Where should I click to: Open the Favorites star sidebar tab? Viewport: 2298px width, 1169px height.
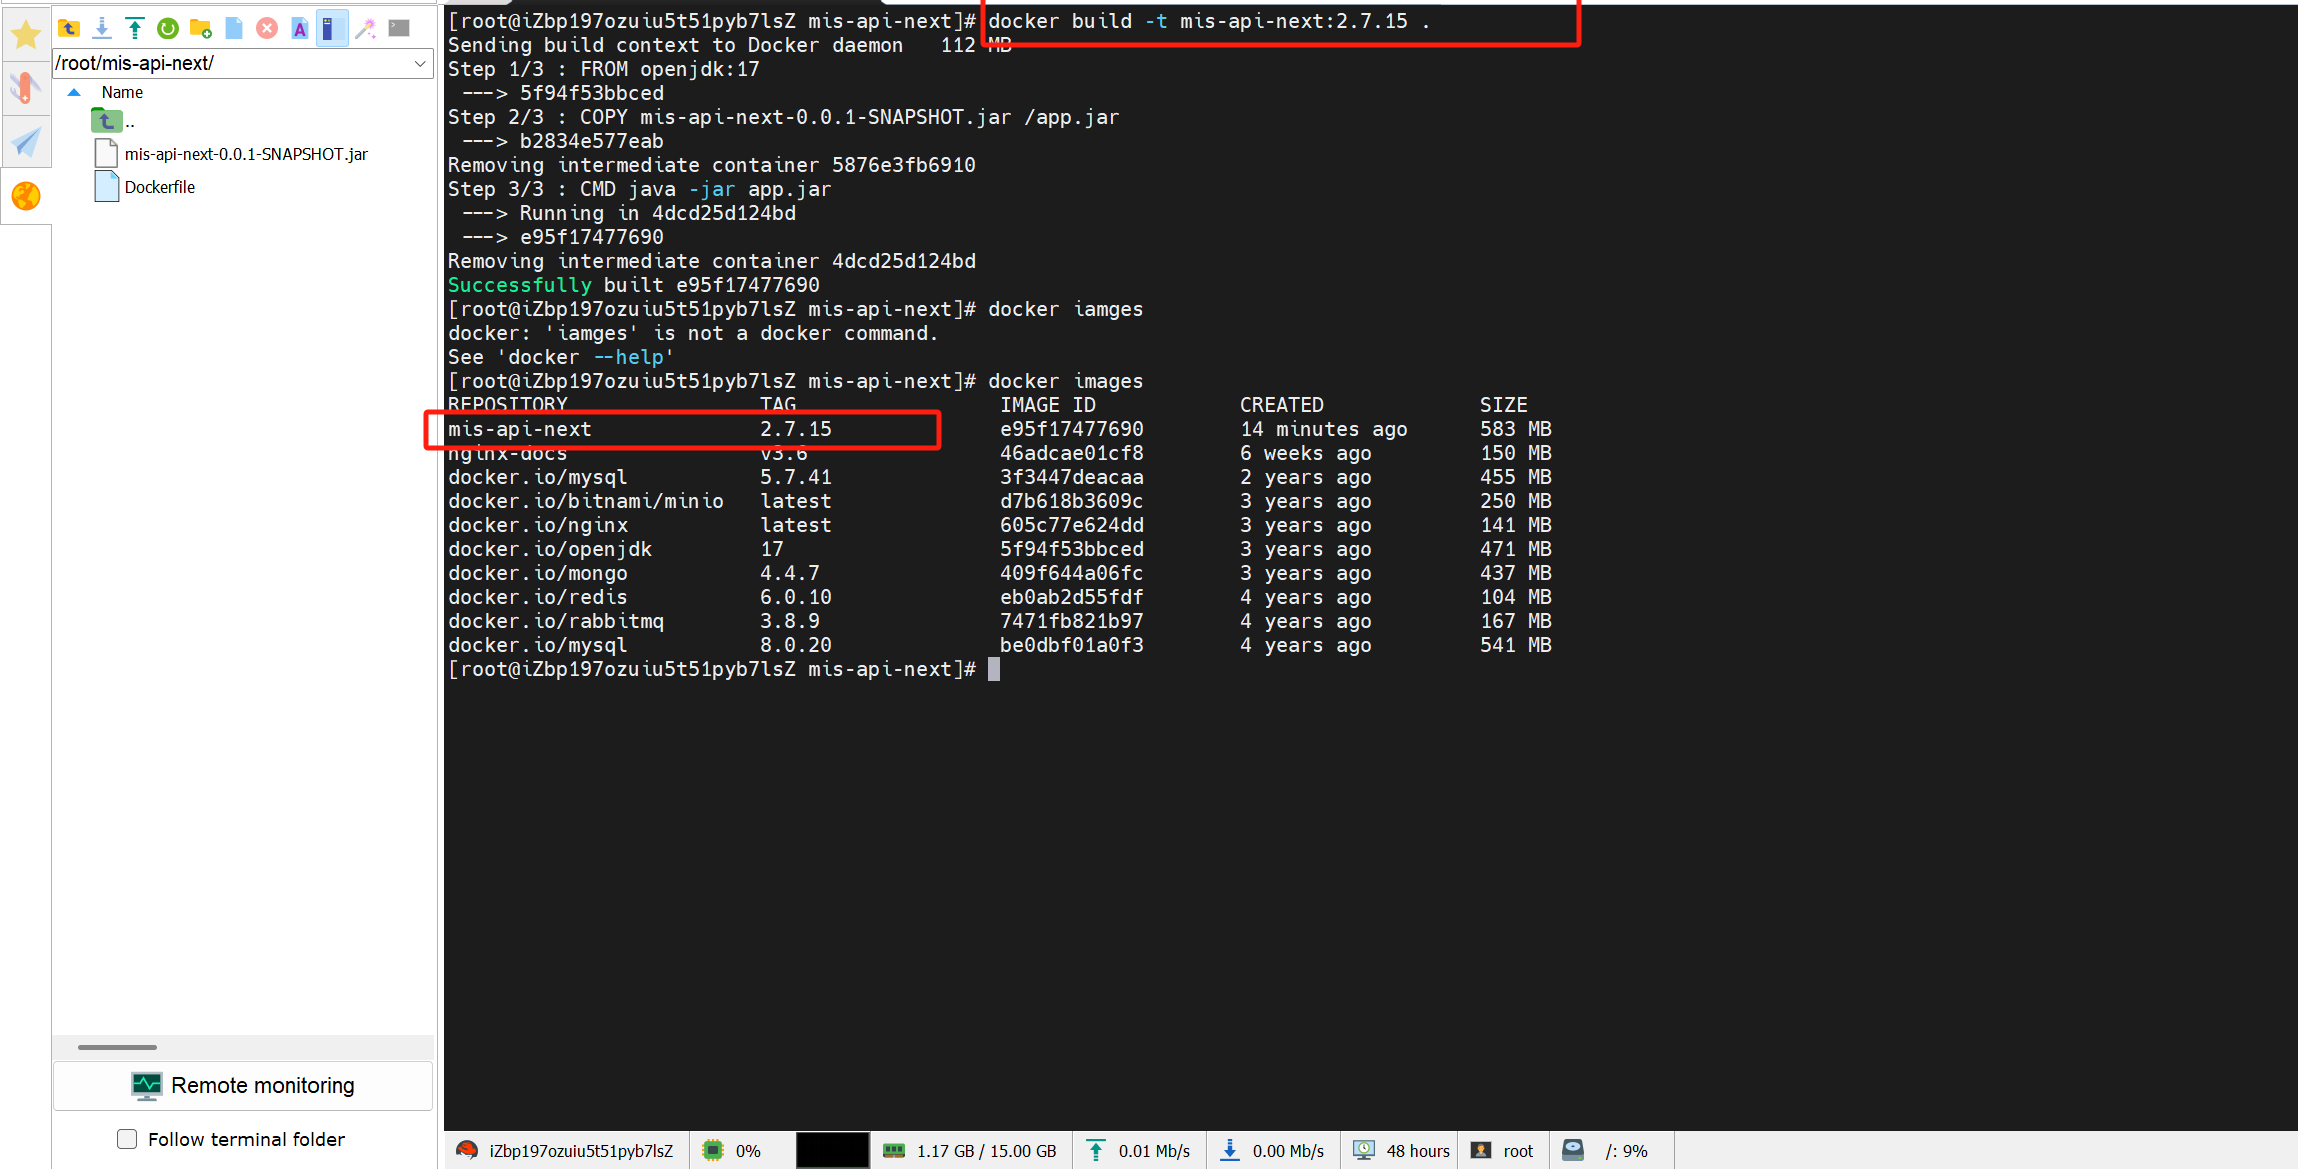pos(26,35)
